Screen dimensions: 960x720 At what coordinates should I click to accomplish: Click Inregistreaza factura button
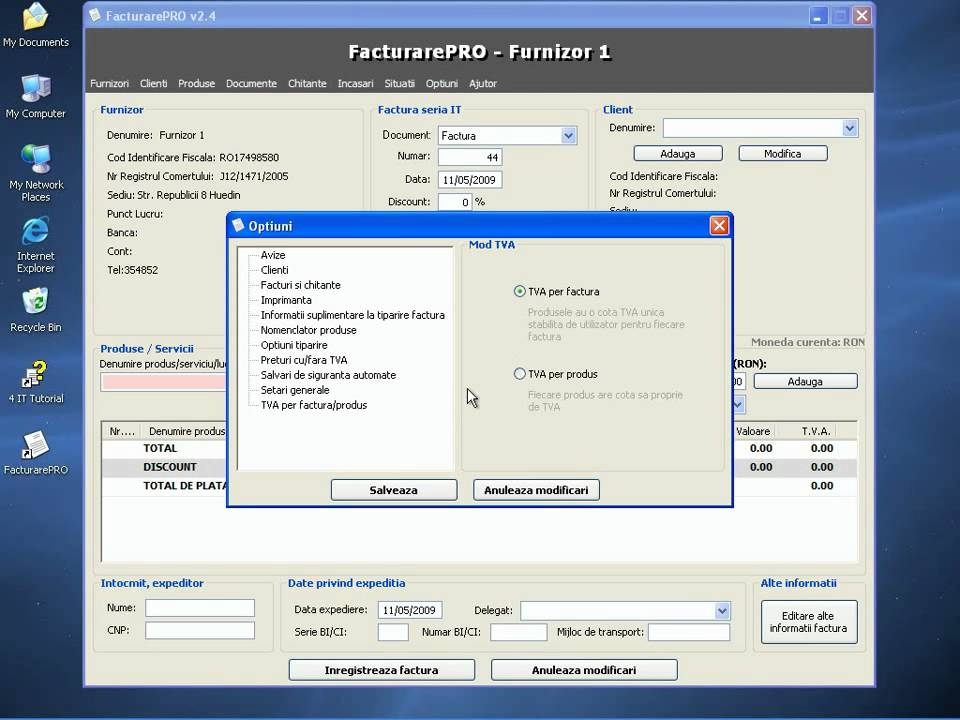tap(381, 670)
